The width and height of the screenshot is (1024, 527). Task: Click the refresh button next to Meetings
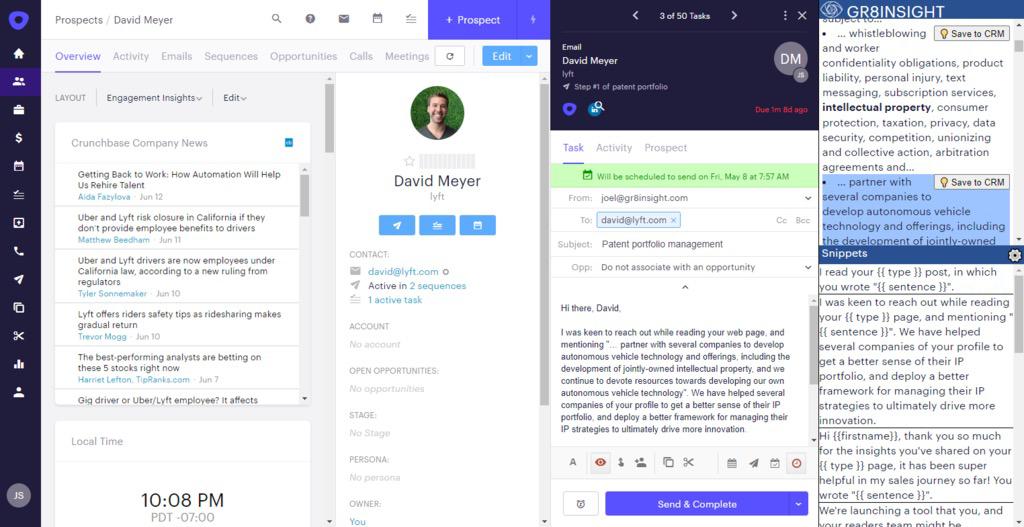(449, 56)
